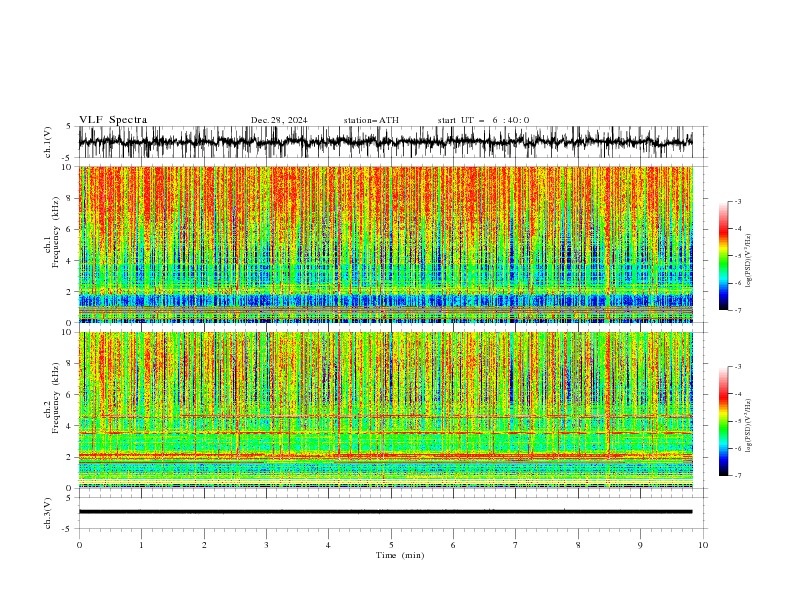Click the time axis tick "1"
792x612 pixels.
[141, 545]
